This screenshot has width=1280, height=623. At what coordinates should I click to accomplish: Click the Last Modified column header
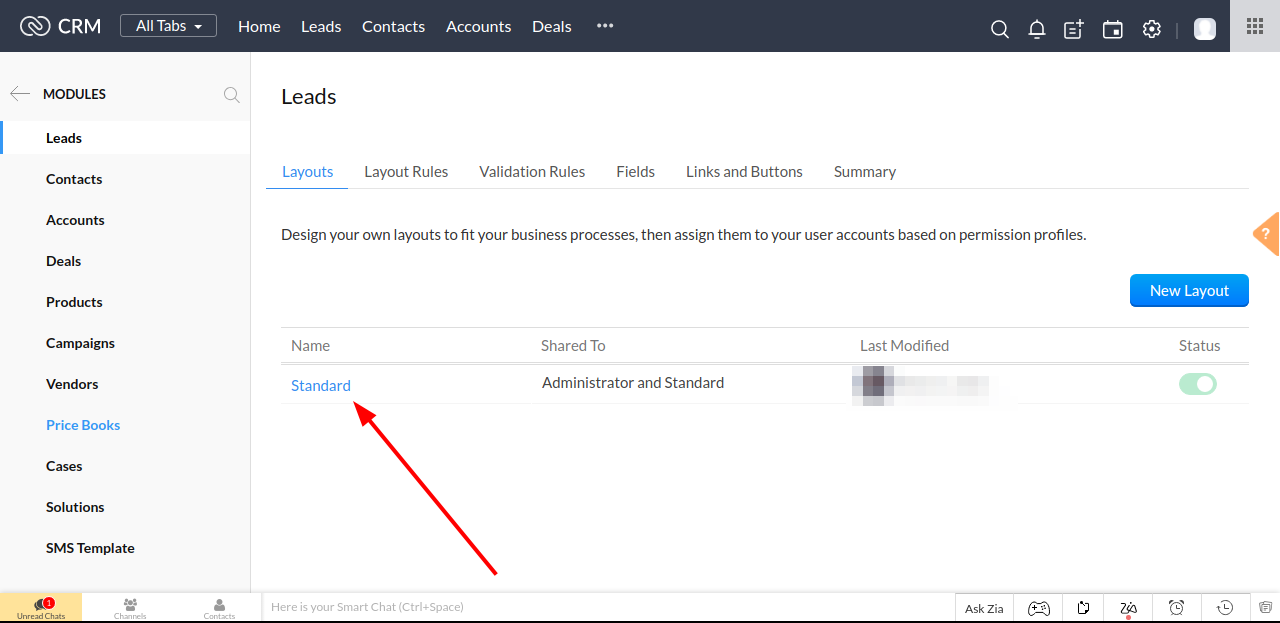tap(904, 346)
